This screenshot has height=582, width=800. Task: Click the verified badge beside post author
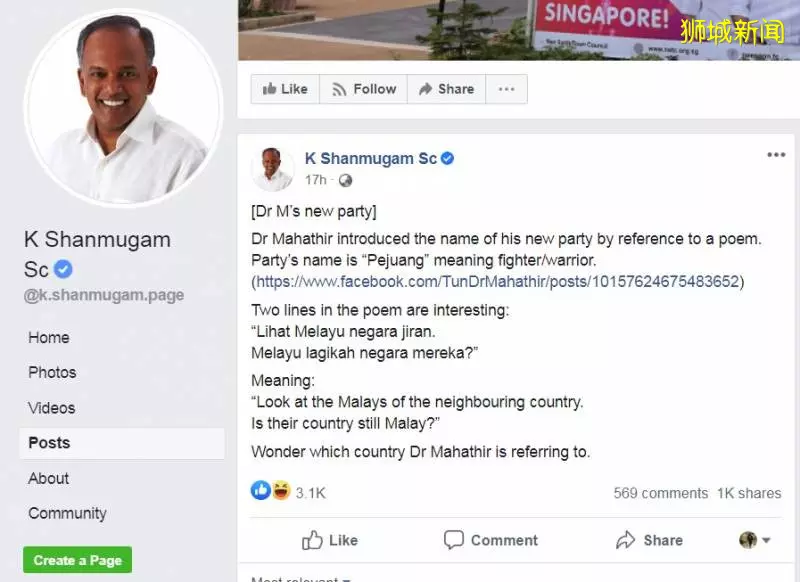coord(447,159)
